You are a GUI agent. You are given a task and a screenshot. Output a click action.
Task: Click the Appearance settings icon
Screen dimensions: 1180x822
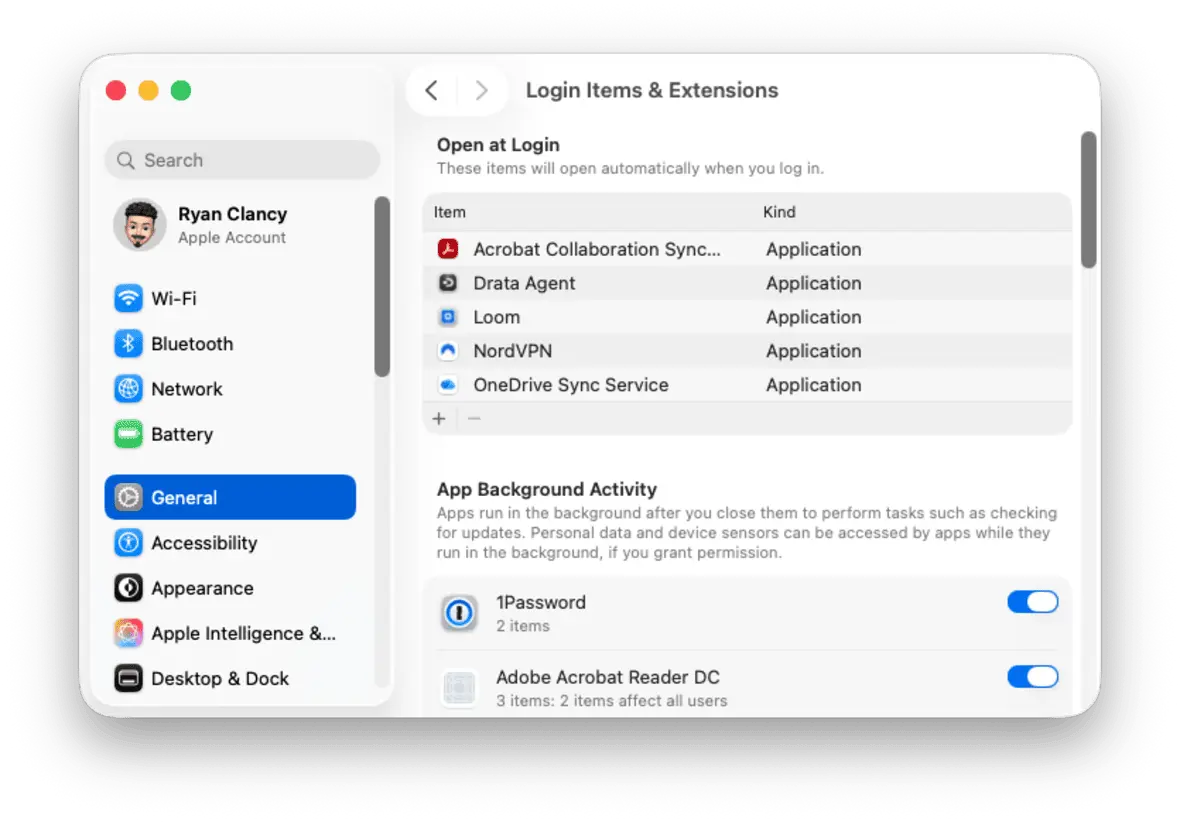(128, 588)
